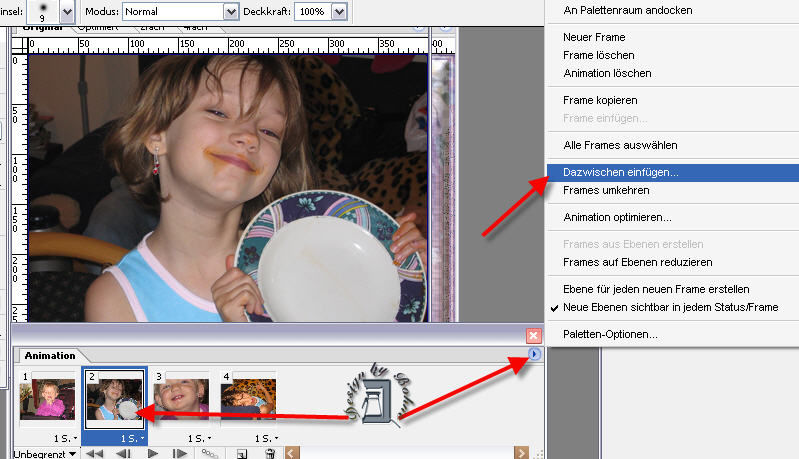Choose 'Dazwischen einfügen...' from the menu
Screen dimensions: 799x459
point(620,172)
